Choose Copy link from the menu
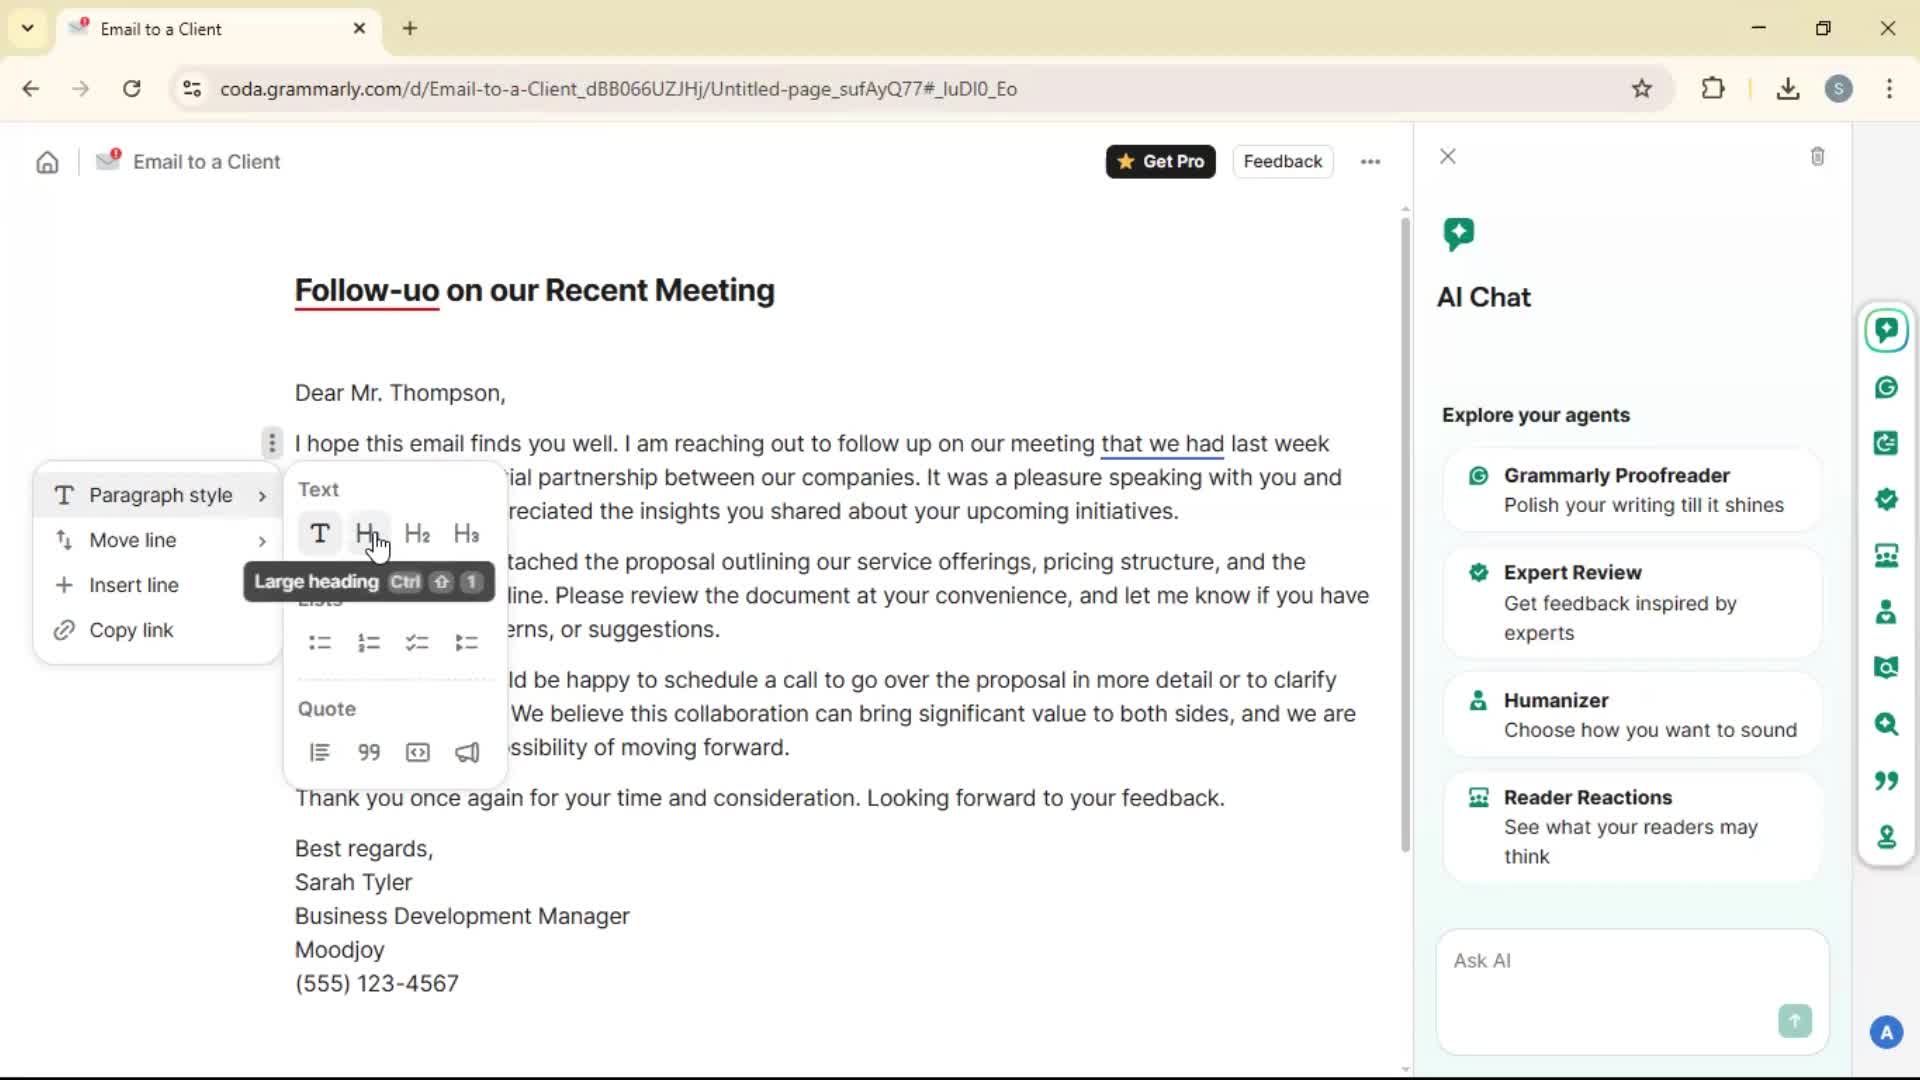This screenshot has width=1920, height=1080. pyautogui.click(x=131, y=631)
